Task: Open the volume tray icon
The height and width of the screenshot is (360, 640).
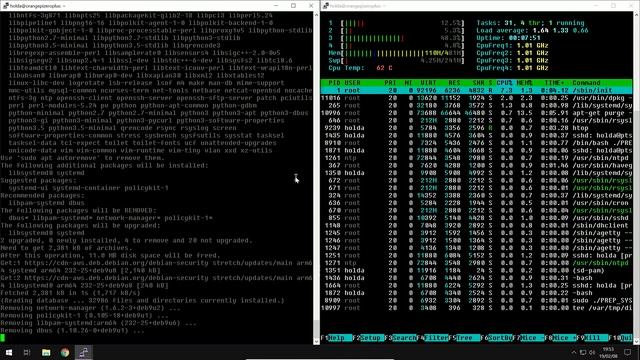Action: coord(591,352)
